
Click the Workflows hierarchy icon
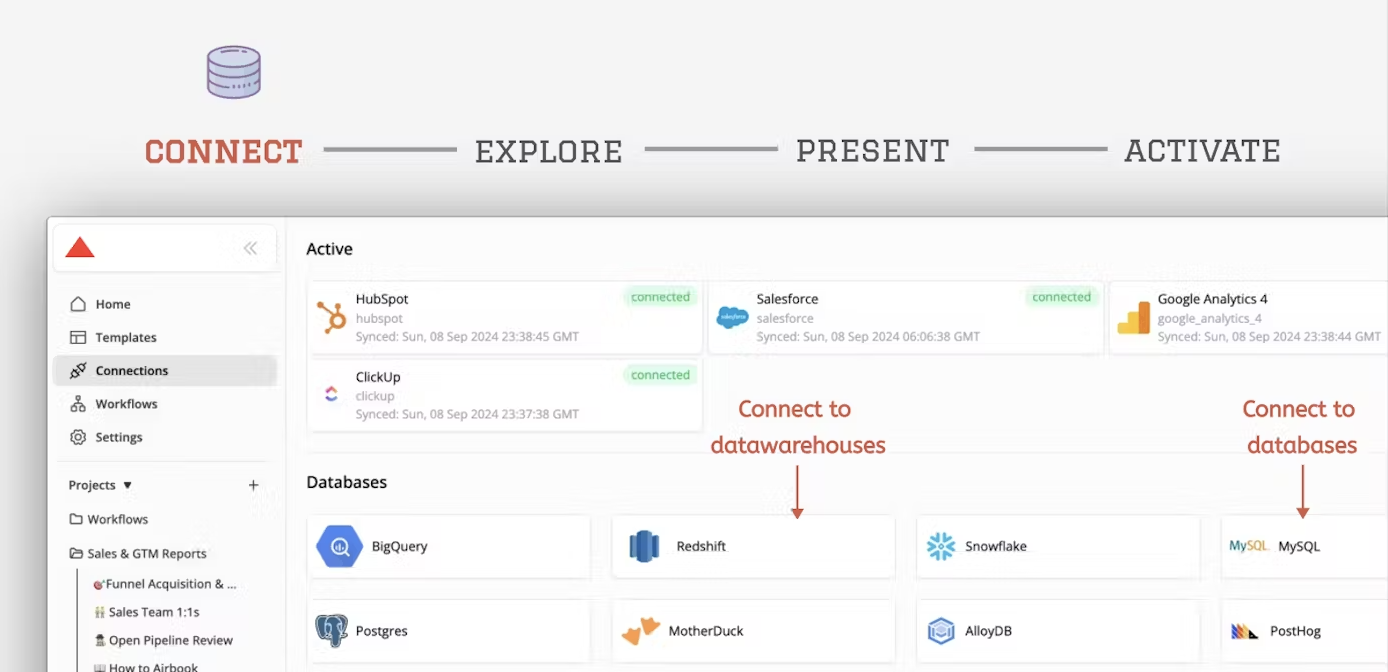(x=78, y=404)
